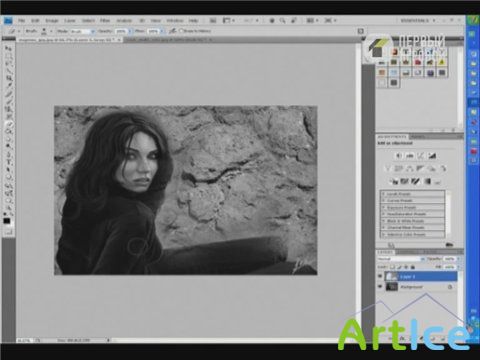
Task: Select the highlighted Eraser tool
Action: tap(10, 124)
